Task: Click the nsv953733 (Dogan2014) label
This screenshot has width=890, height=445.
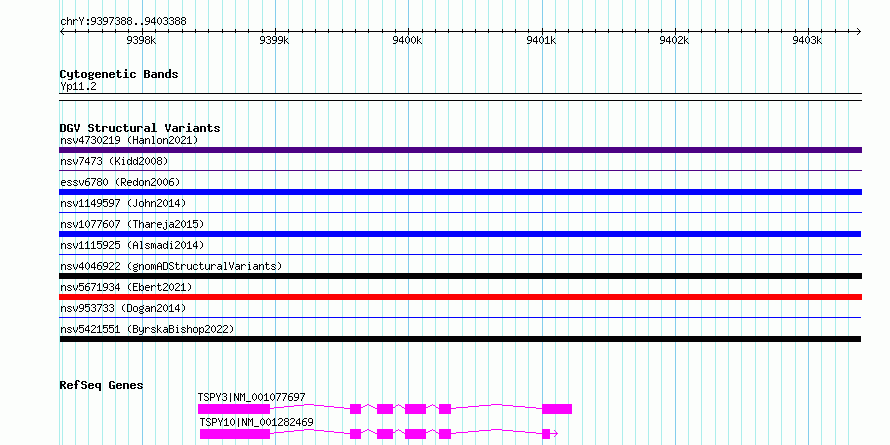Action: tap(123, 308)
